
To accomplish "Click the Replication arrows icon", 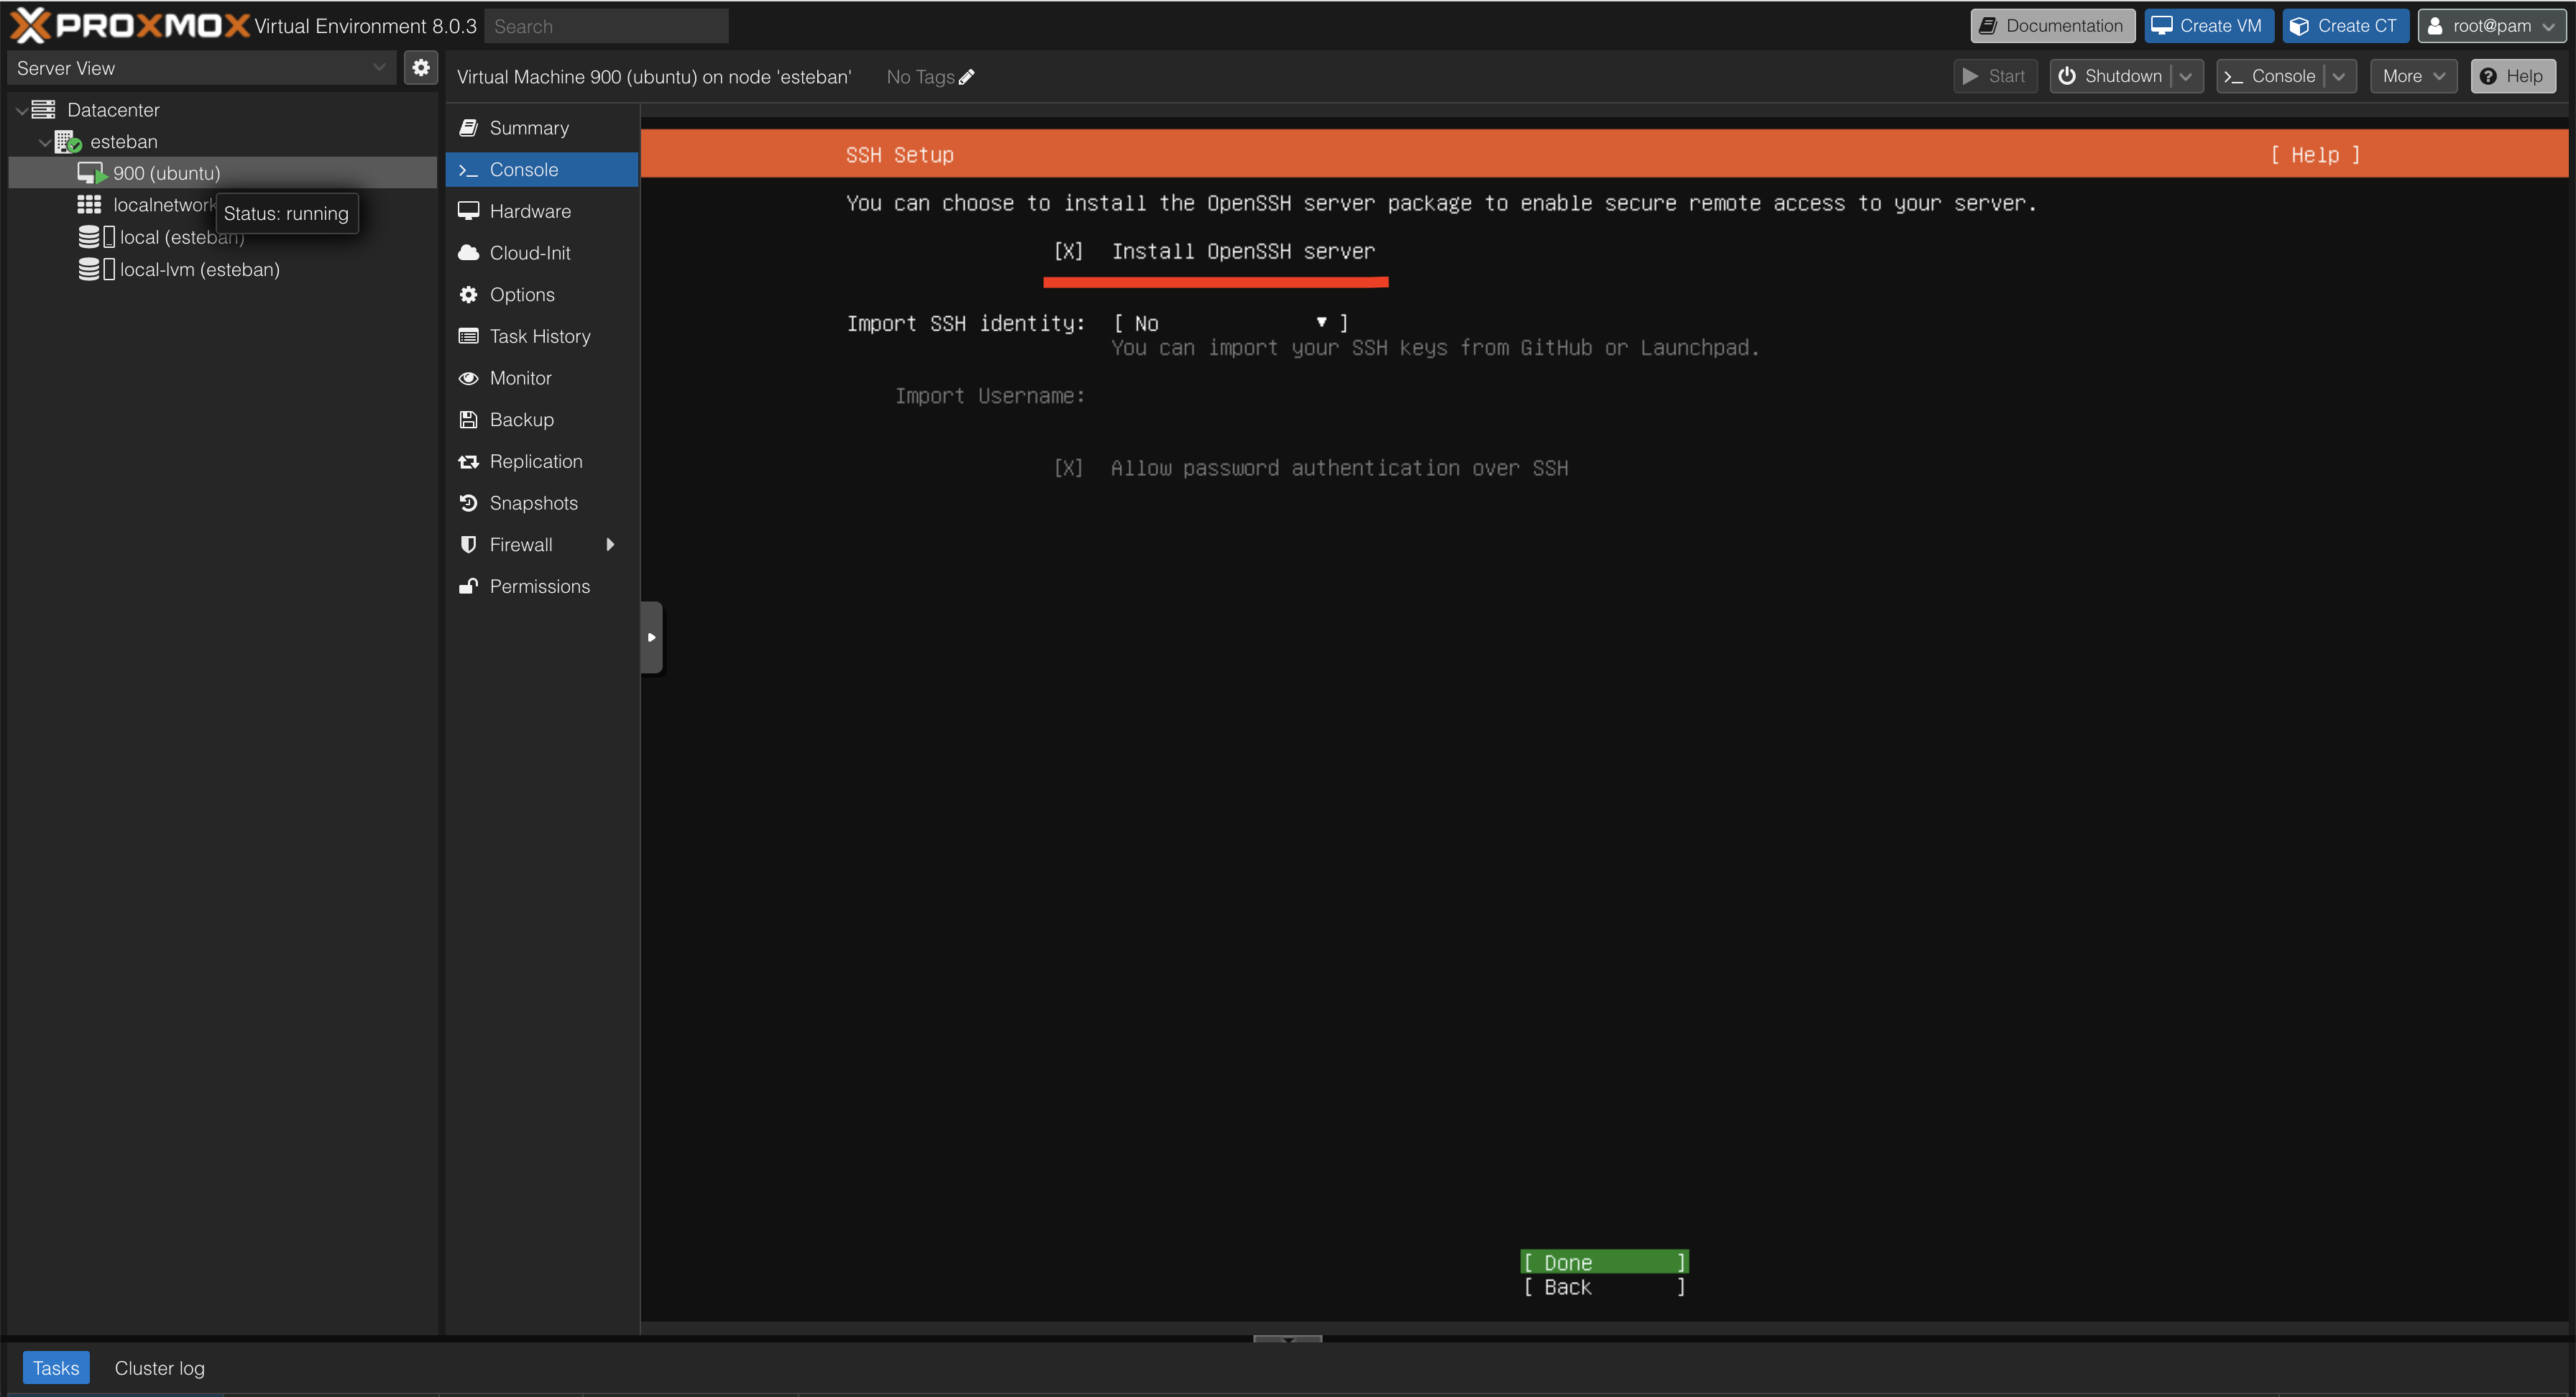I will coord(468,461).
